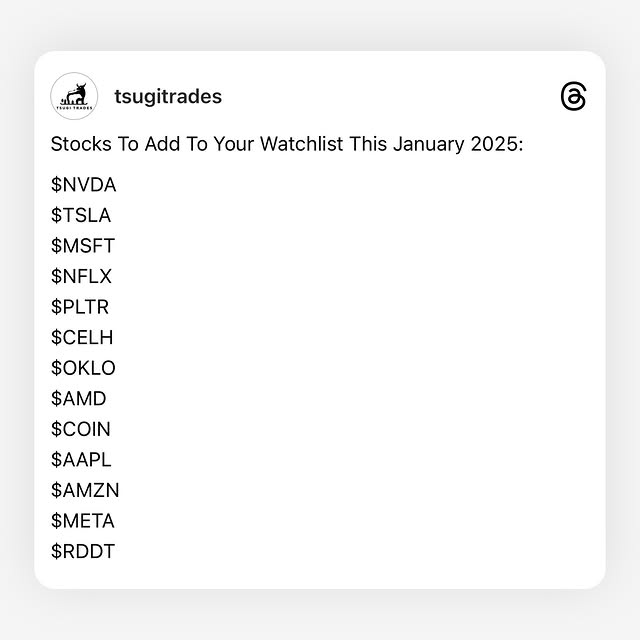Open the $TSLA ticker
The height and width of the screenshot is (640, 640).
(81, 215)
